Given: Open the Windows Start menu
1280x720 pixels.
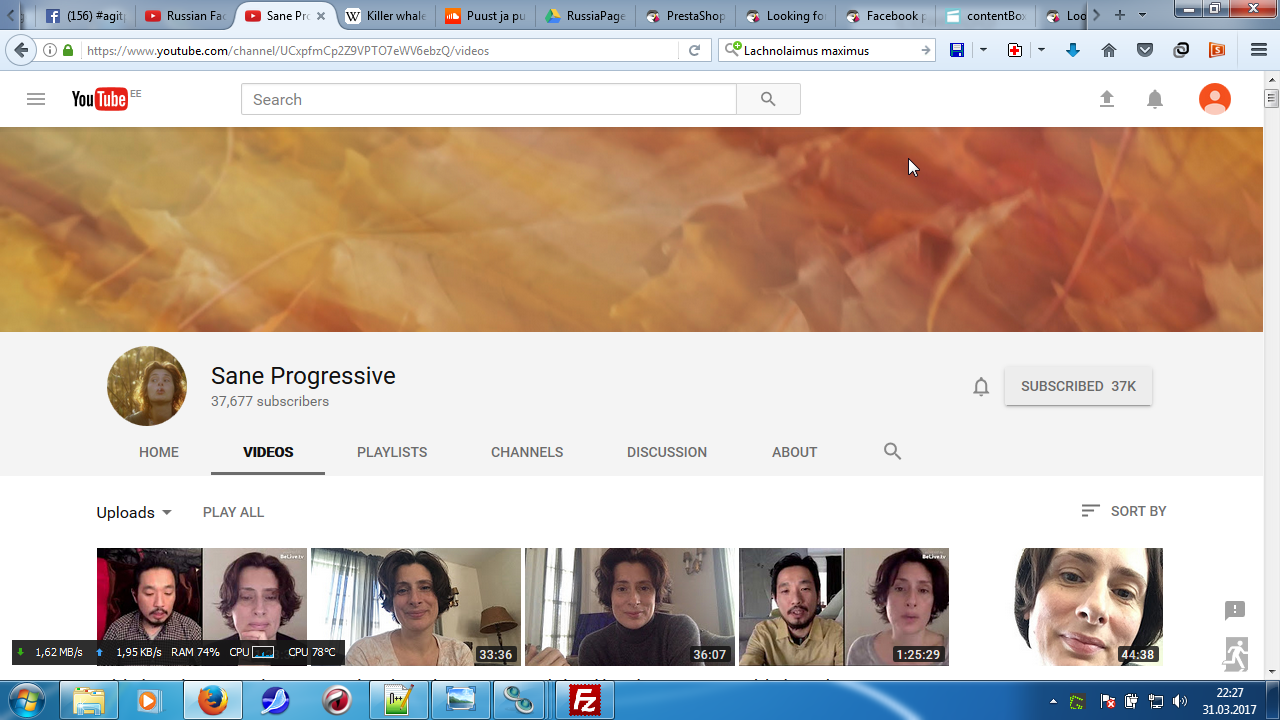Looking at the screenshot, I should pos(26,700).
